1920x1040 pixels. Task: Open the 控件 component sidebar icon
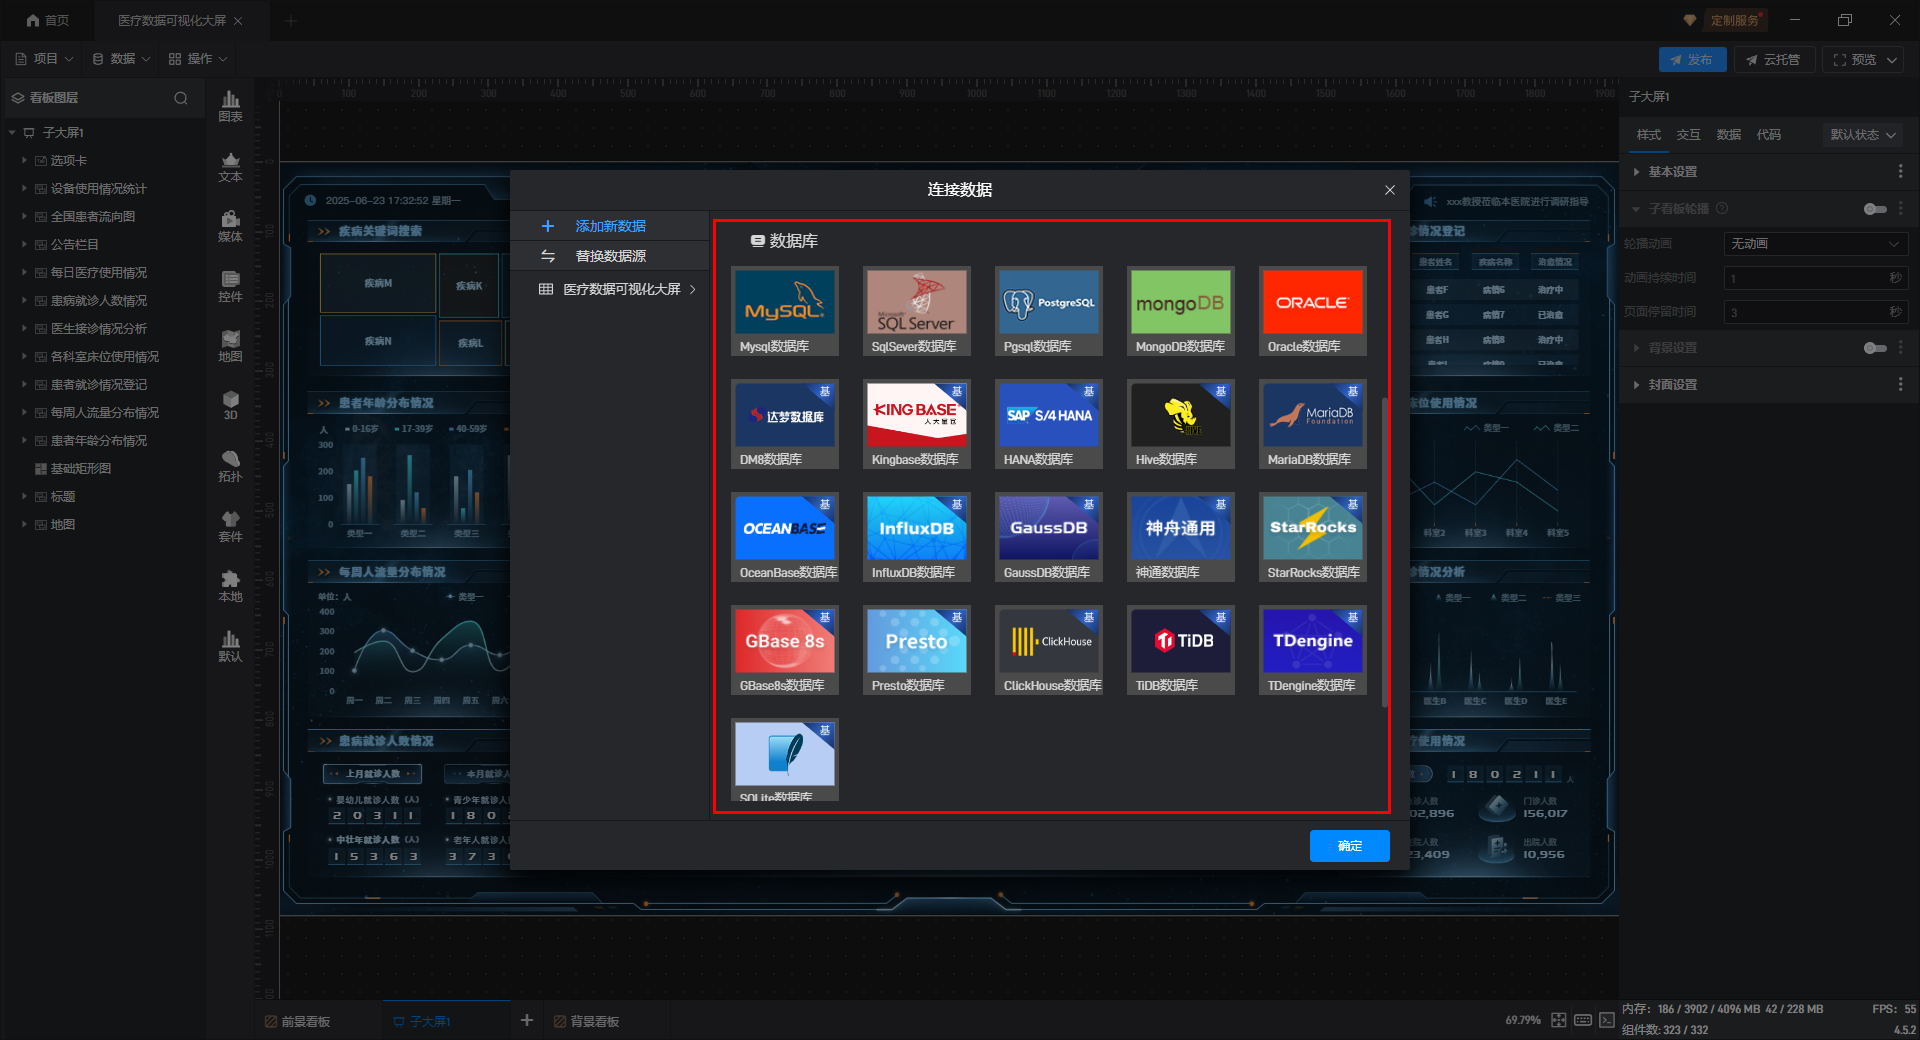tap(230, 286)
